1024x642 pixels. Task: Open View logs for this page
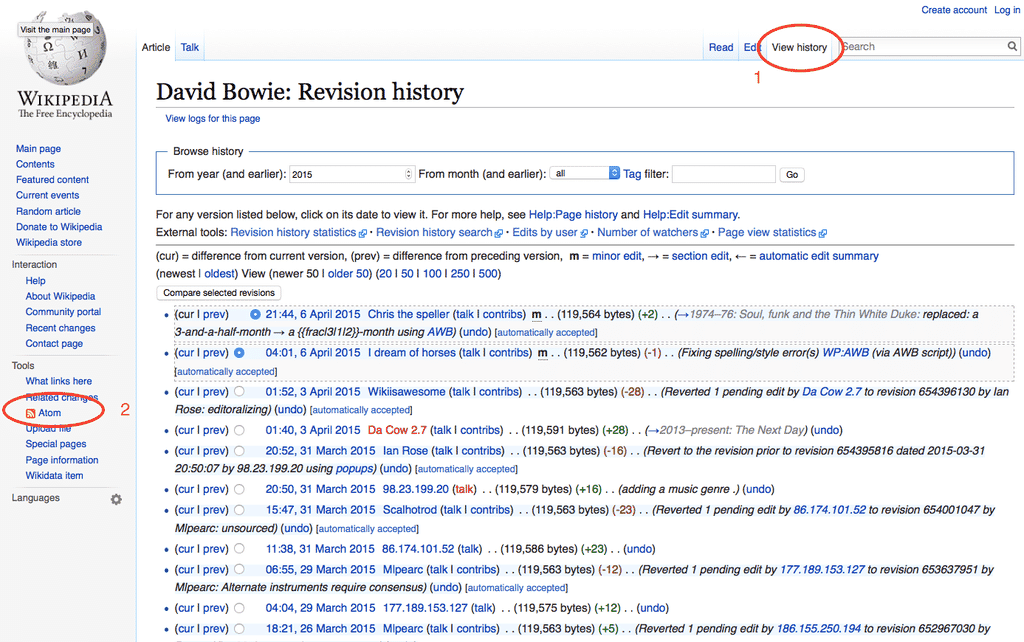click(212, 118)
